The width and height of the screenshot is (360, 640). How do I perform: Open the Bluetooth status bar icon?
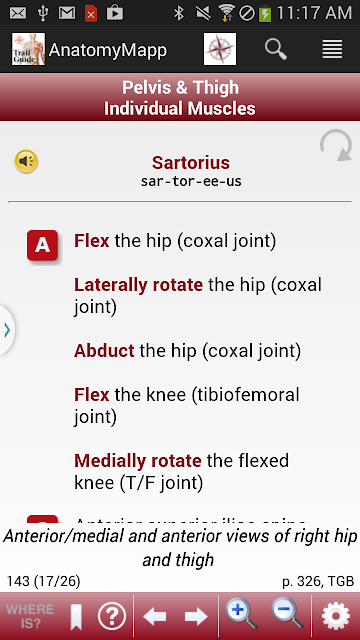click(179, 13)
